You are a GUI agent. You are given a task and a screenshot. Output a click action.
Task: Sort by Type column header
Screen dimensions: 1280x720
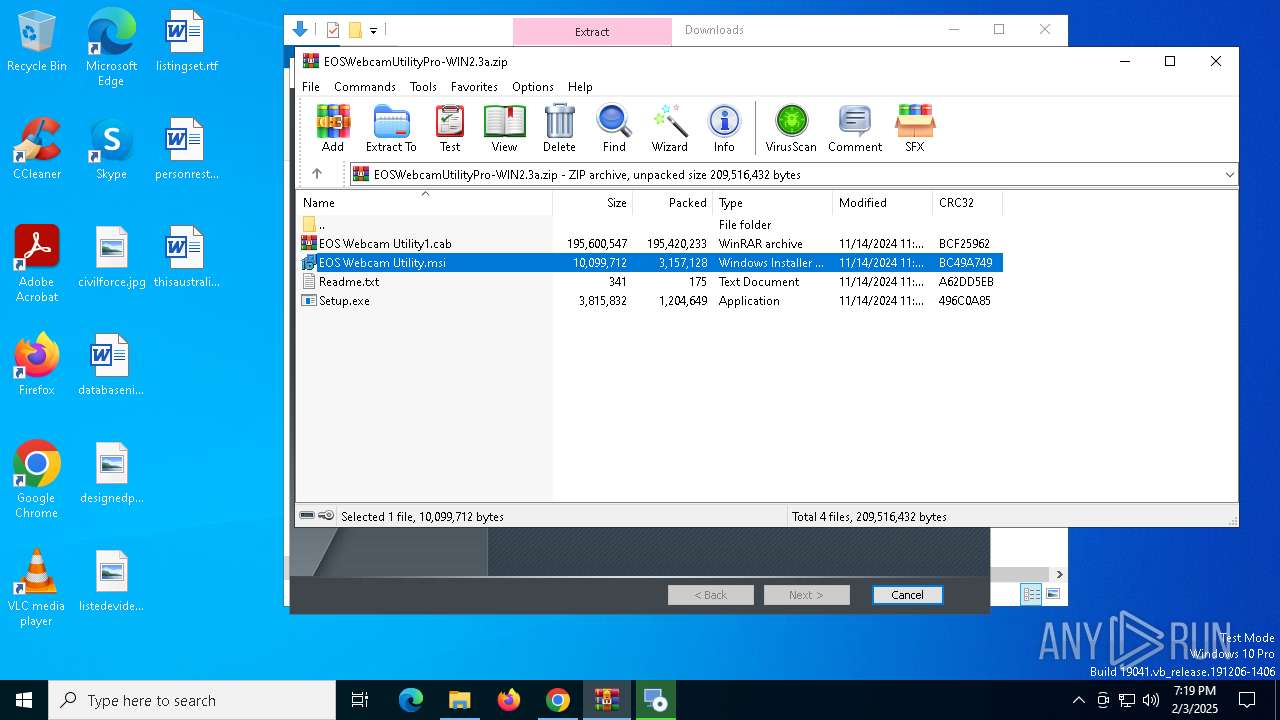(x=773, y=203)
